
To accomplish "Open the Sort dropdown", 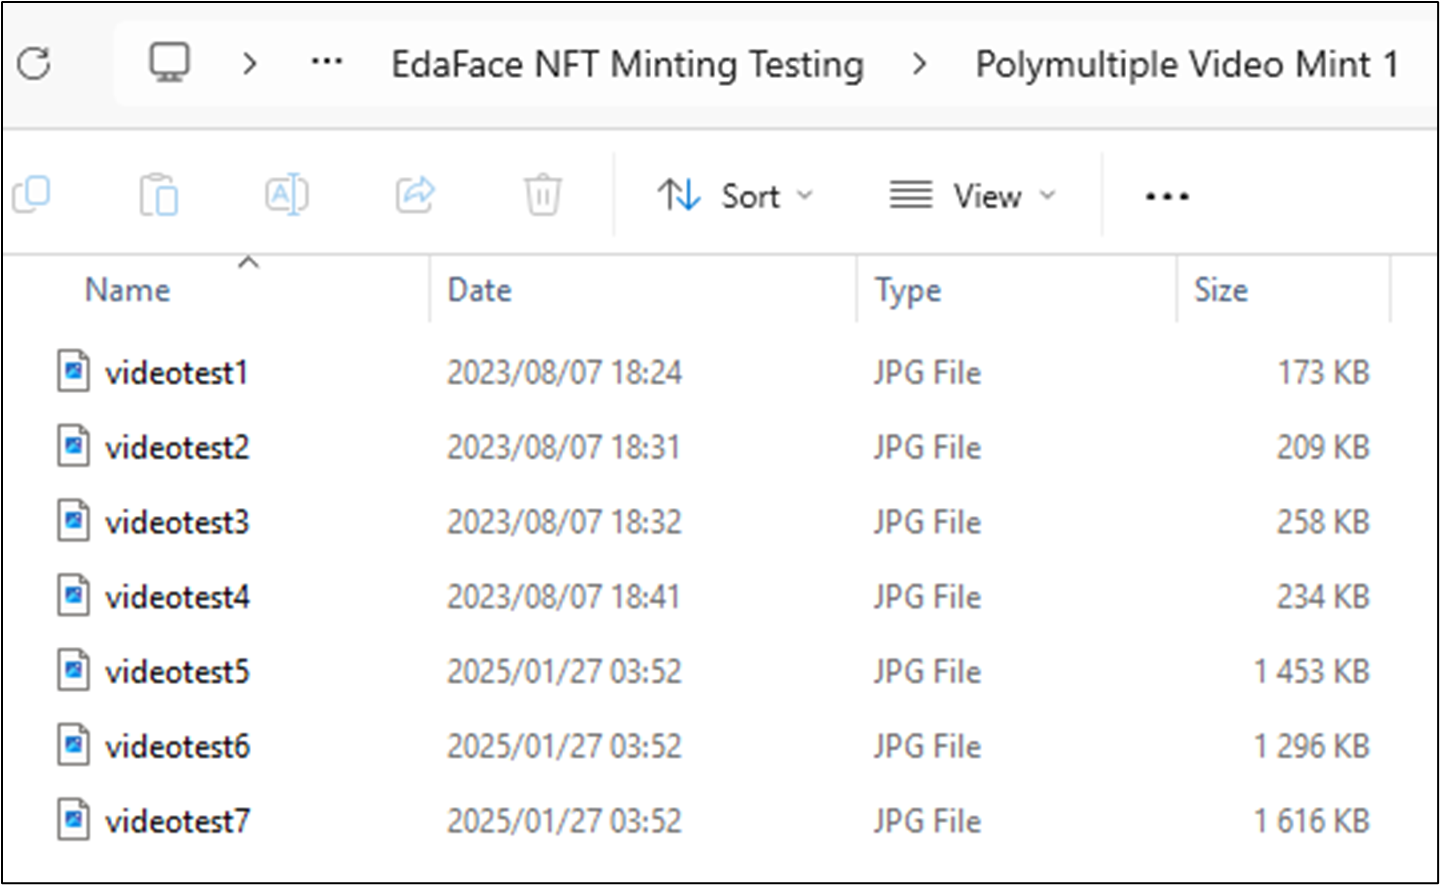I will 735,195.
